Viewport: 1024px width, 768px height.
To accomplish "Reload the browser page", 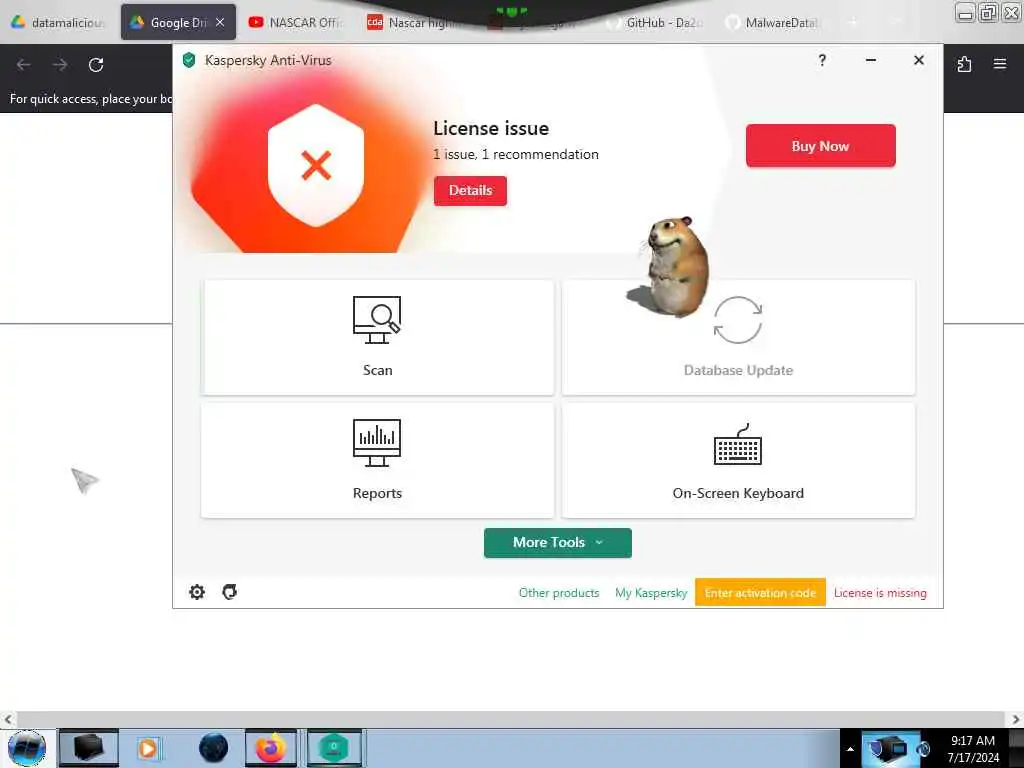I will (96, 65).
